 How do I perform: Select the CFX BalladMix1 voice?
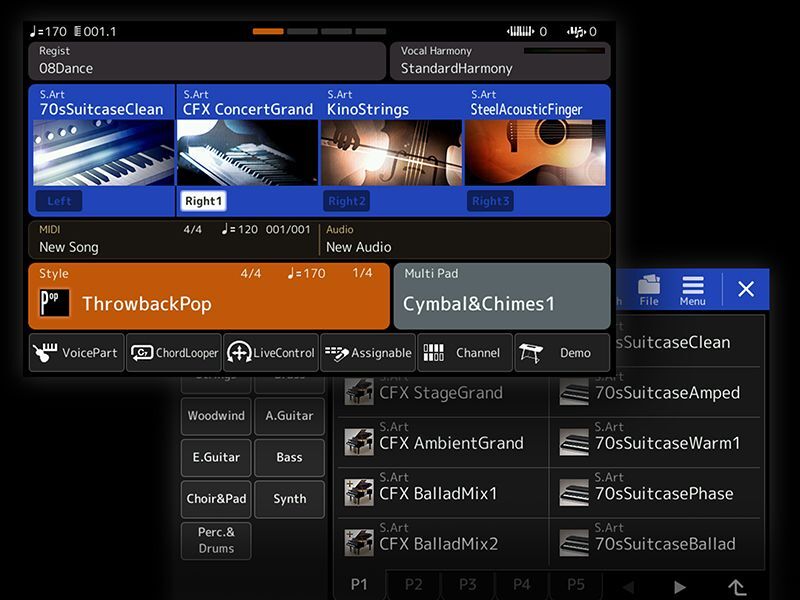point(443,492)
